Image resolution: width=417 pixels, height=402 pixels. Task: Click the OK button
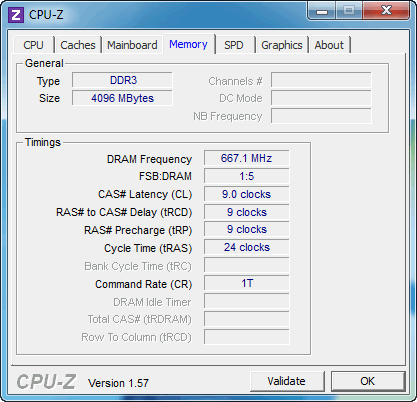(368, 381)
